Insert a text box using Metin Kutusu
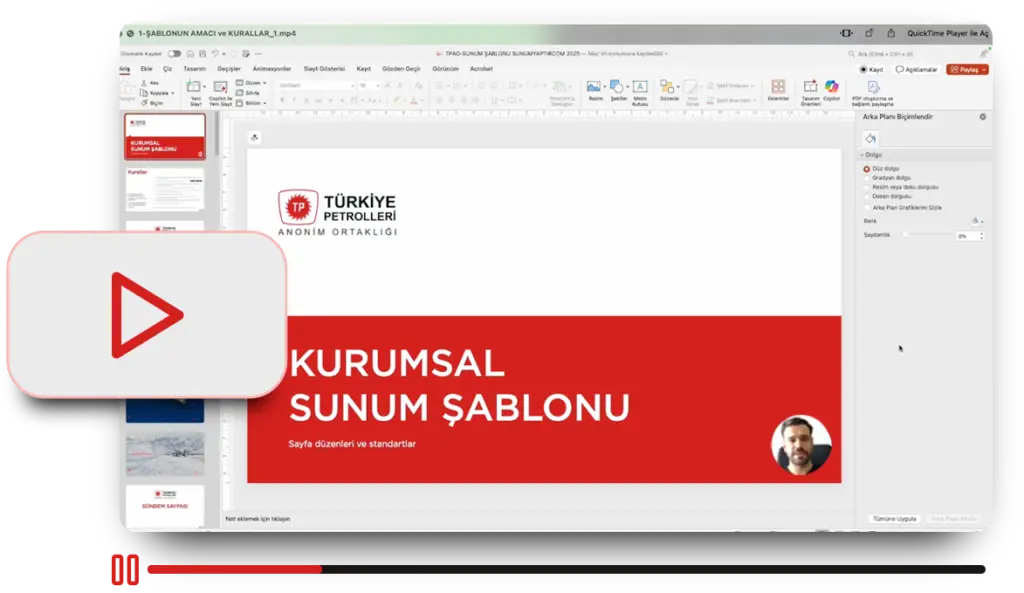Screen dimensions: 1024x593 pyautogui.click(x=640, y=88)
